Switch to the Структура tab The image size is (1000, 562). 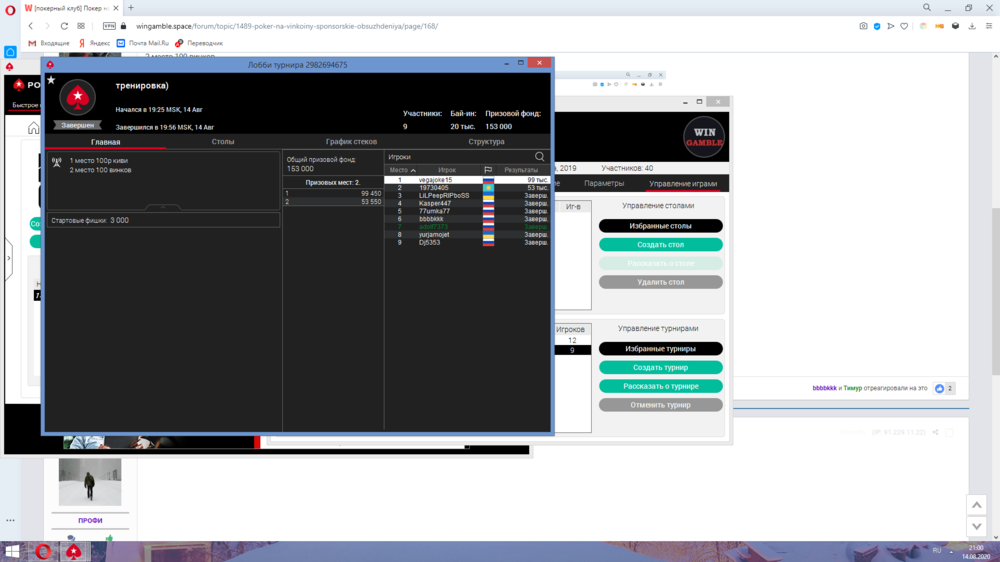pyautogui.click(x=486, y=142)
